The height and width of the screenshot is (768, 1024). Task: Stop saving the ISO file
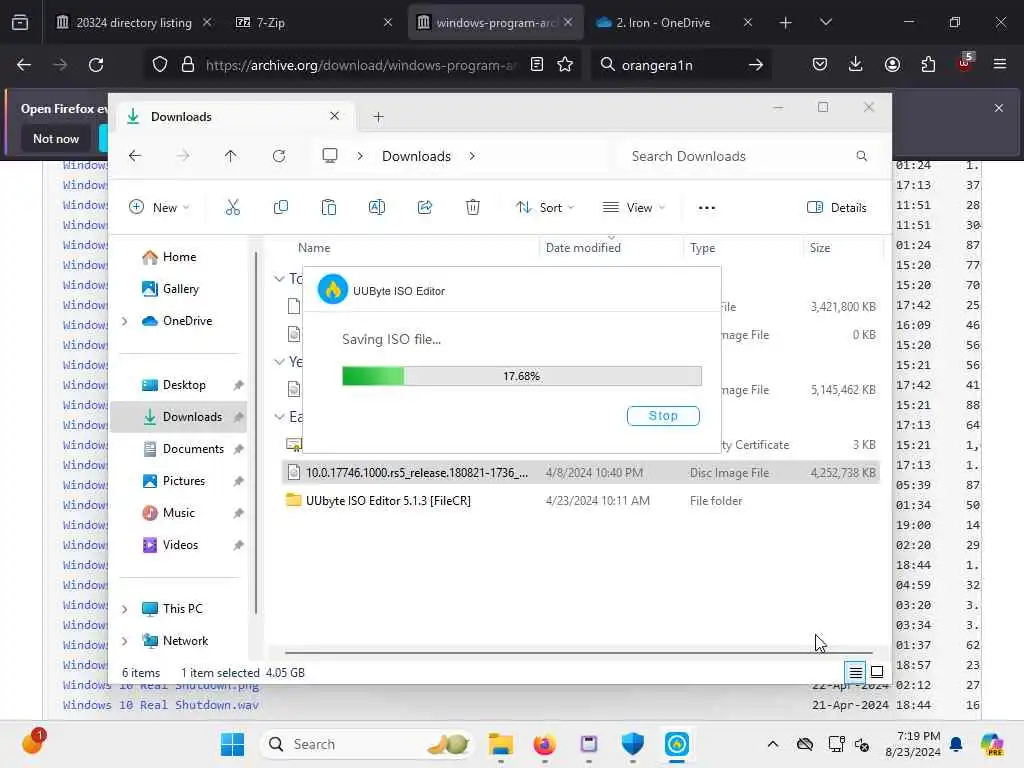(663, 416)
